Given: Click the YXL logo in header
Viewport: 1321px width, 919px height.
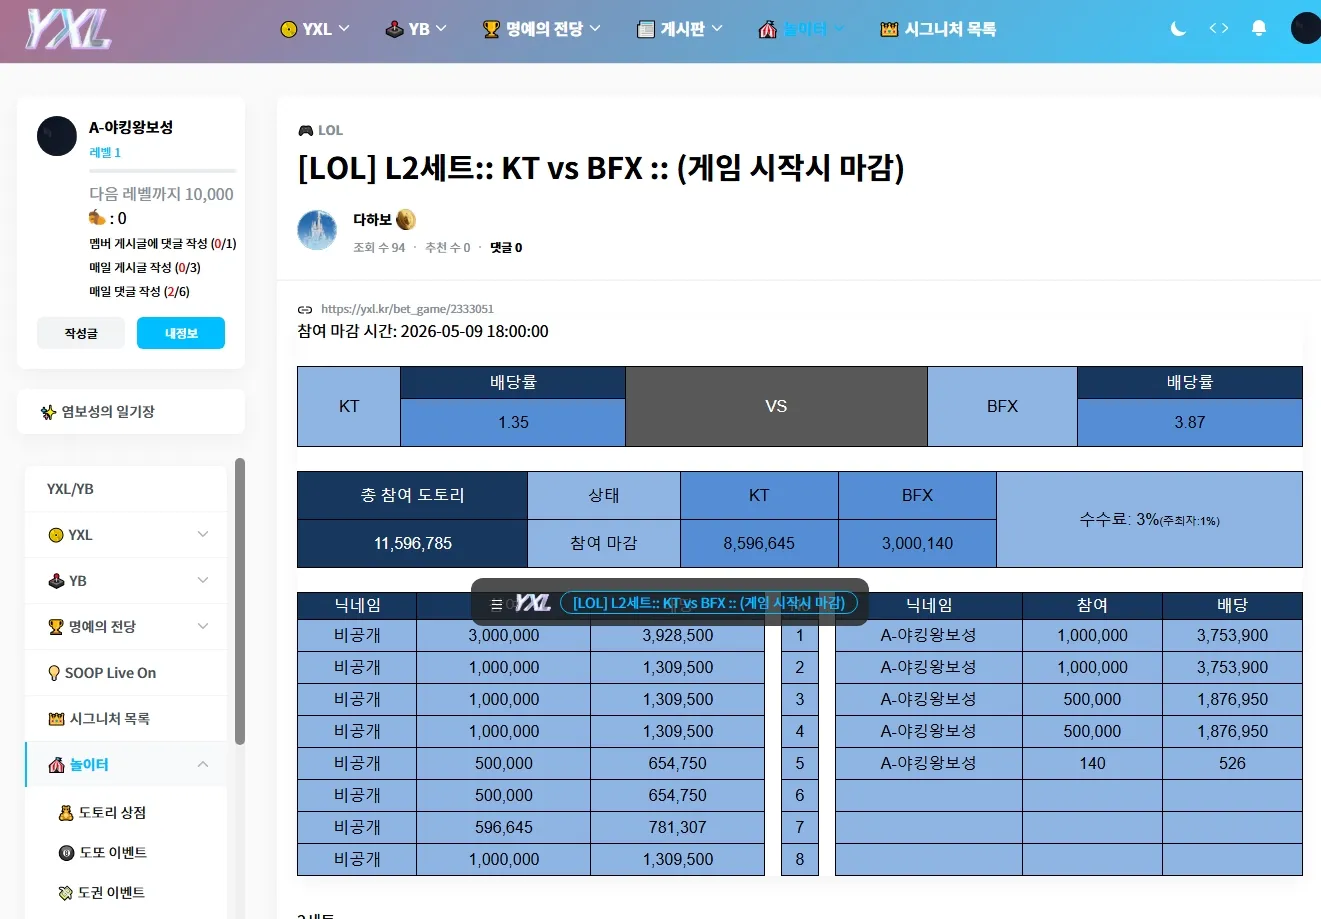Looking at the screenshot, I should (68, 29).
